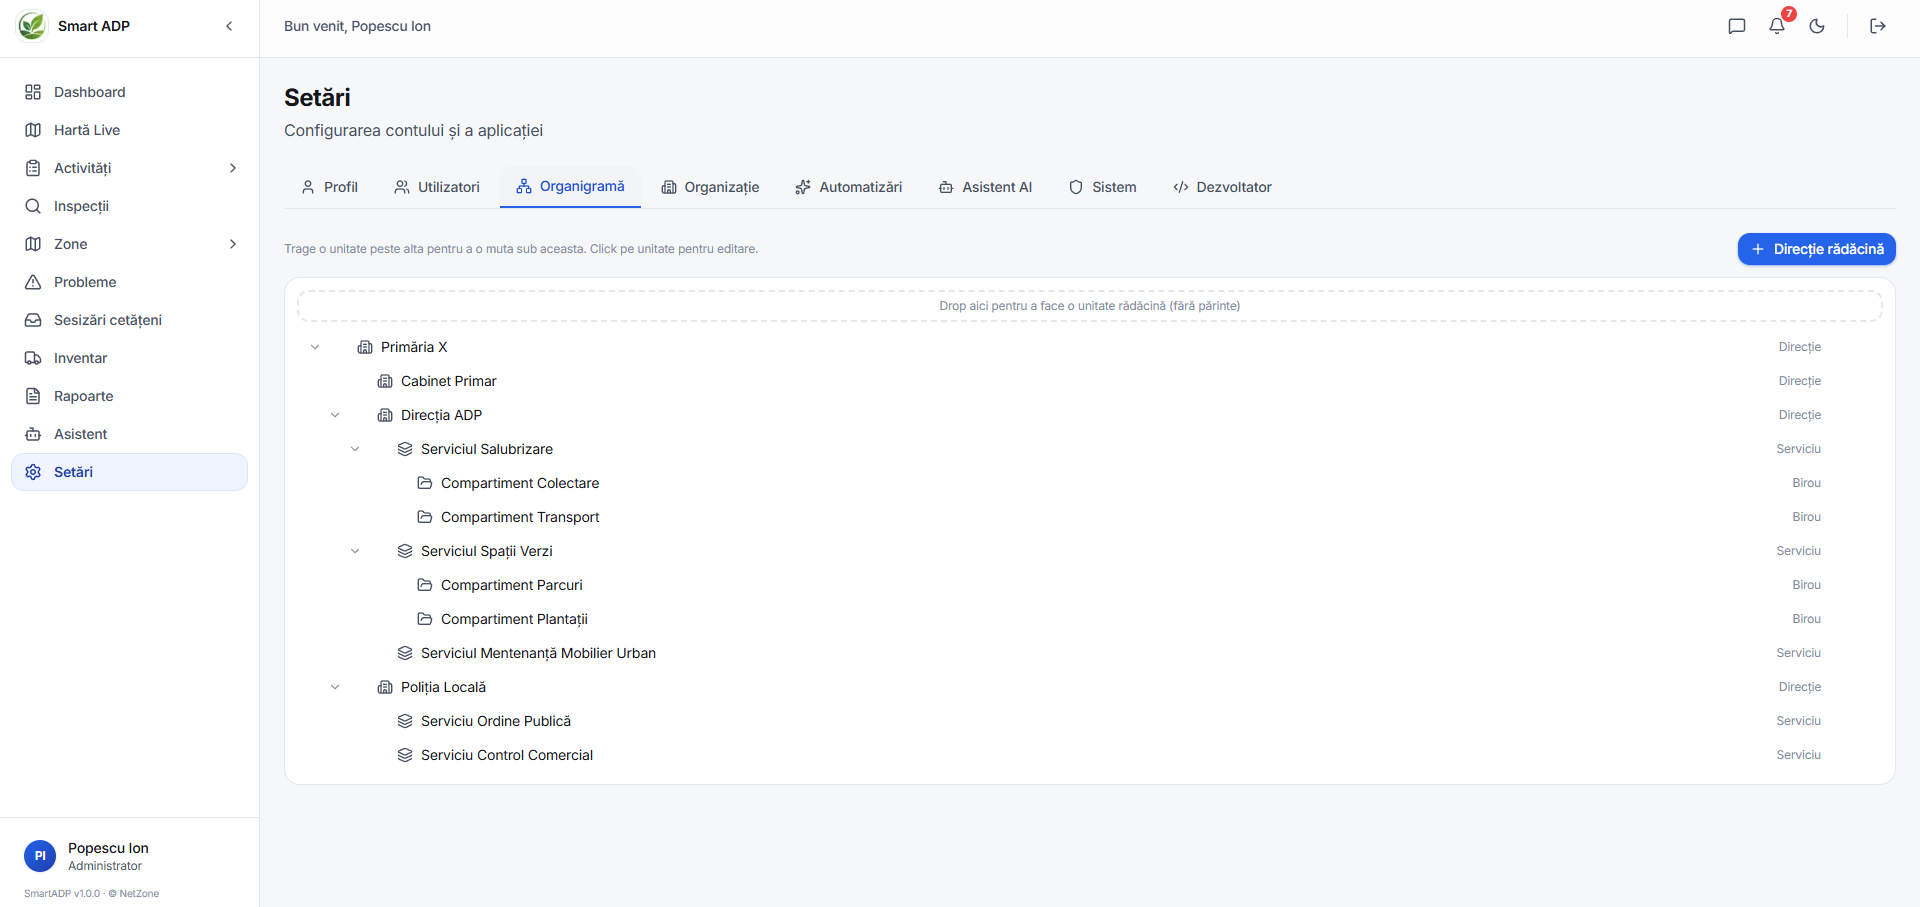Collapse the sidebar with the arrow

[x=229, y=26]
